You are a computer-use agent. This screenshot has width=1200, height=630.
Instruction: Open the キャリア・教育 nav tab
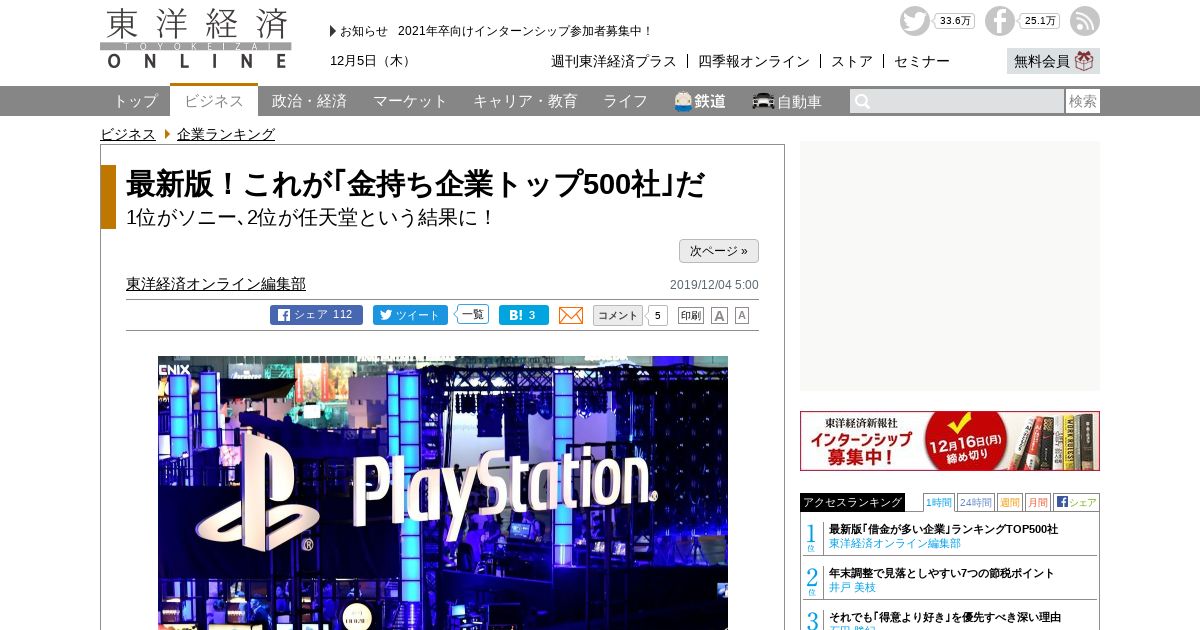[525, 101]
